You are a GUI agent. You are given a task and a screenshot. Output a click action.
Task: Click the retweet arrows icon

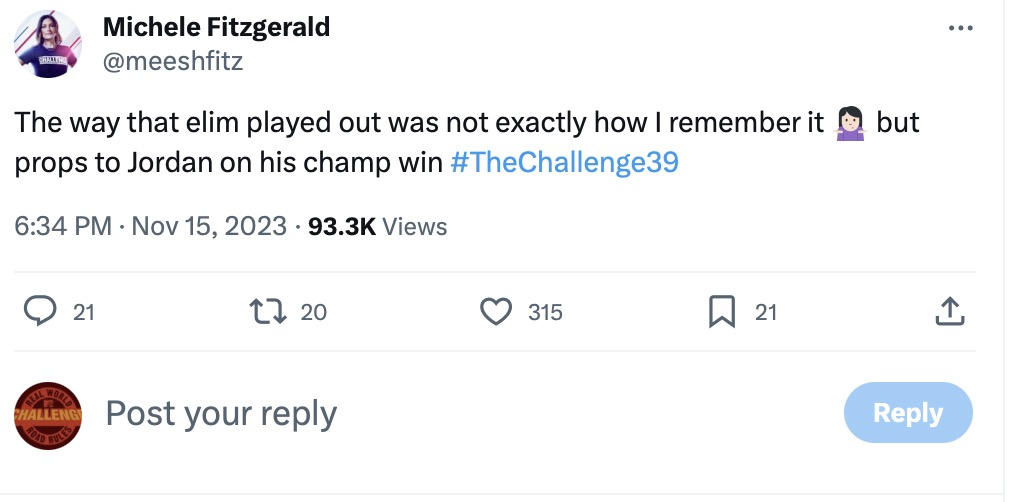[270, 312]
